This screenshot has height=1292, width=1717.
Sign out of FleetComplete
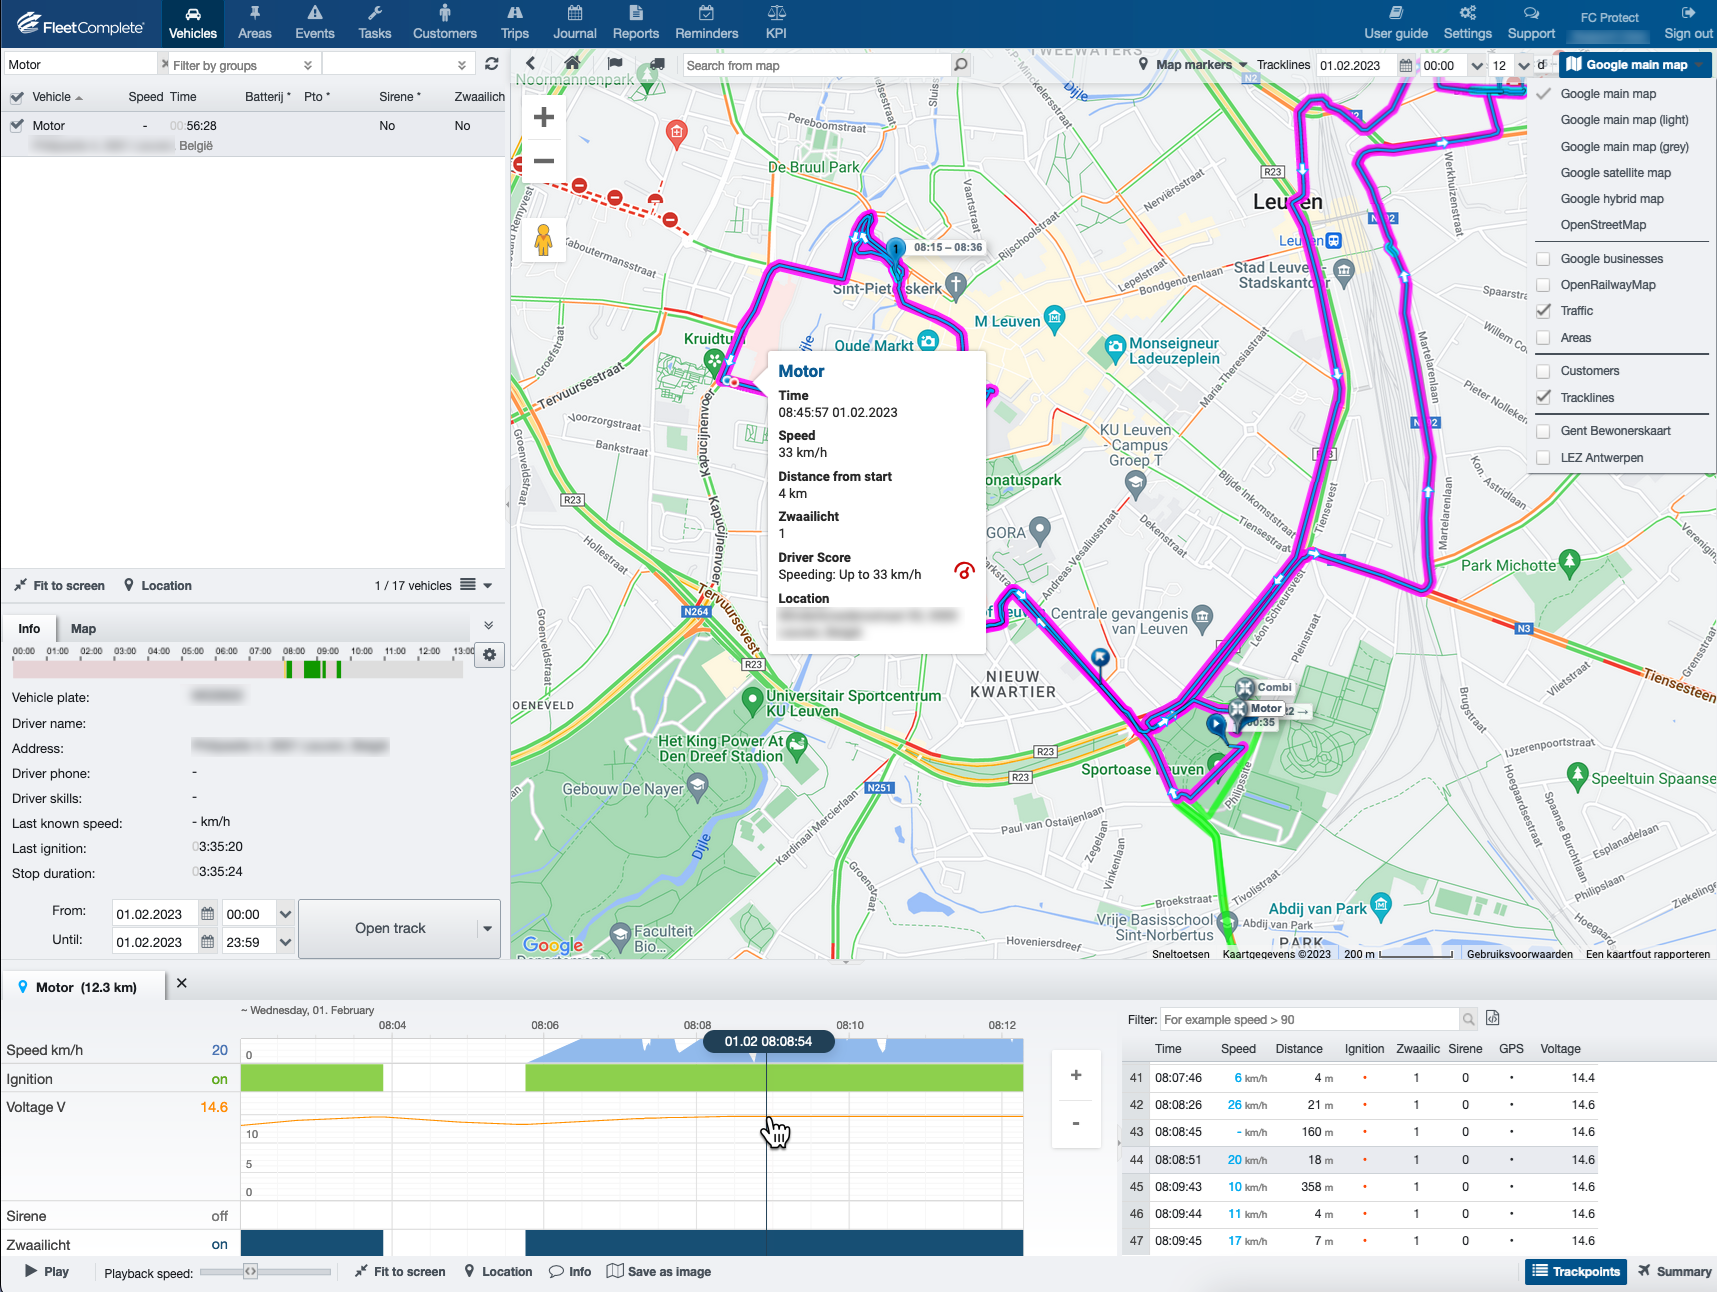tap(1688, 23)
